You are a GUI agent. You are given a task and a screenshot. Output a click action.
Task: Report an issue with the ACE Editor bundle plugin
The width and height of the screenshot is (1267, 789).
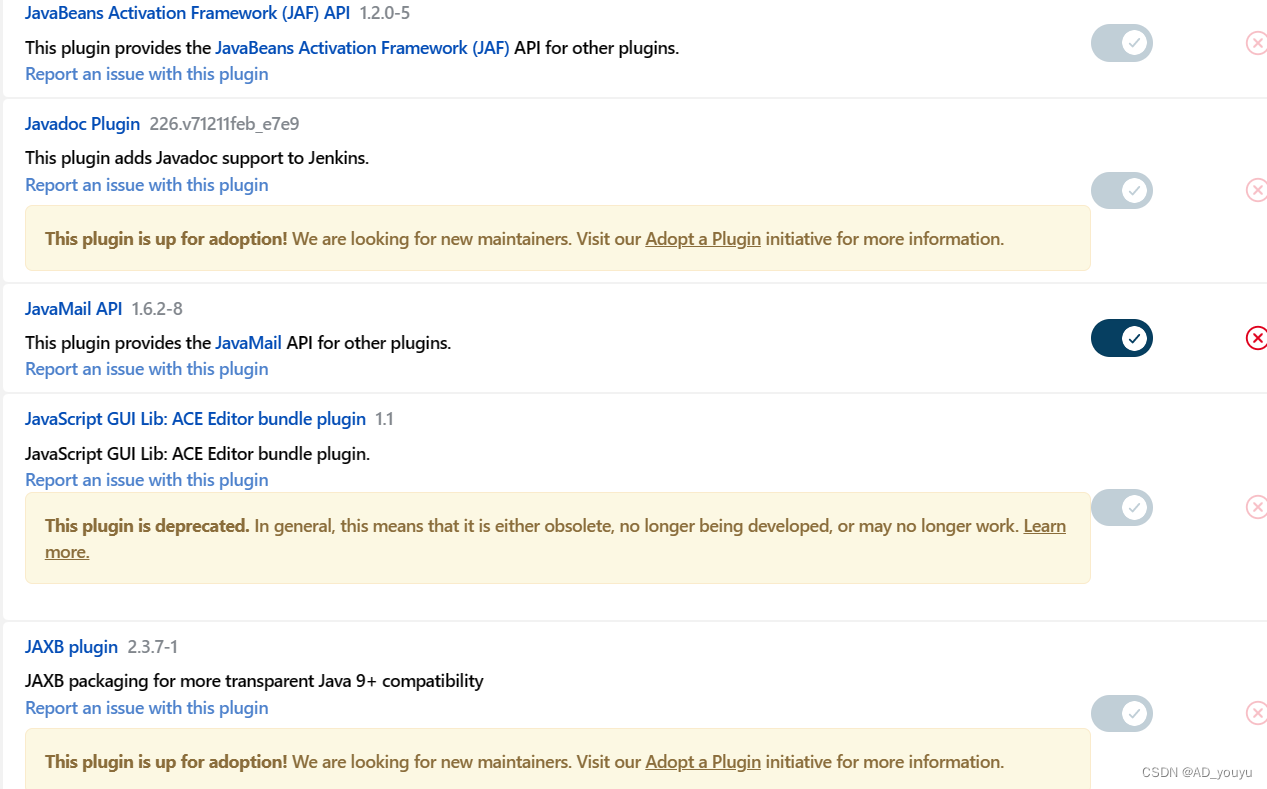pyautogui.click(x=147, y=480)
